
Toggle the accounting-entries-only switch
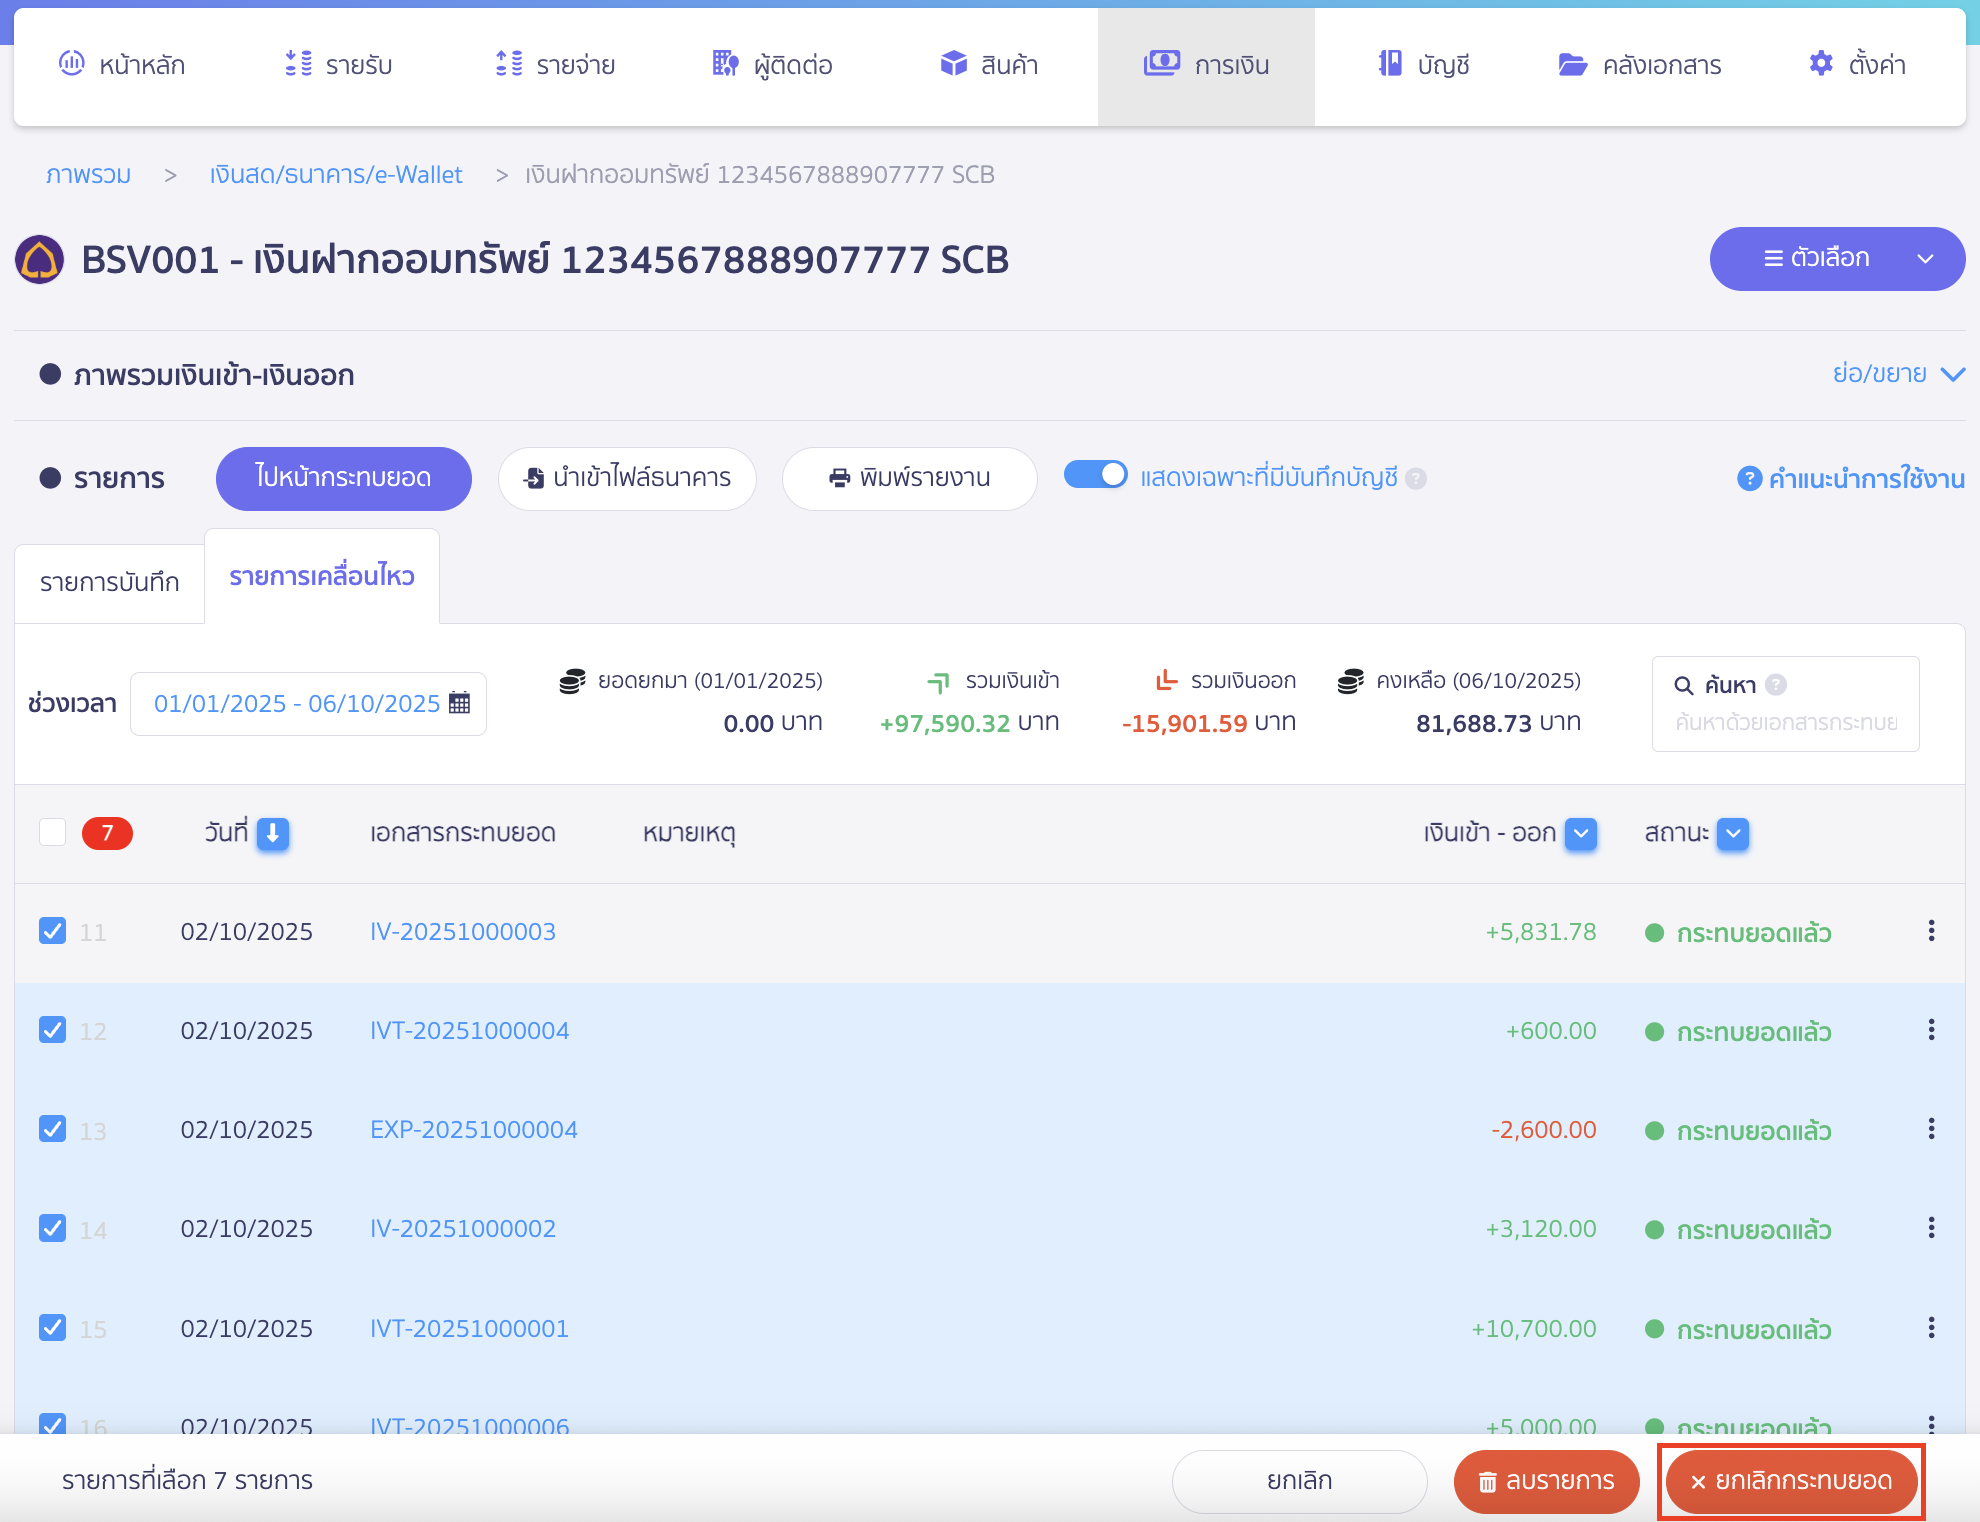coord(1095,475)
